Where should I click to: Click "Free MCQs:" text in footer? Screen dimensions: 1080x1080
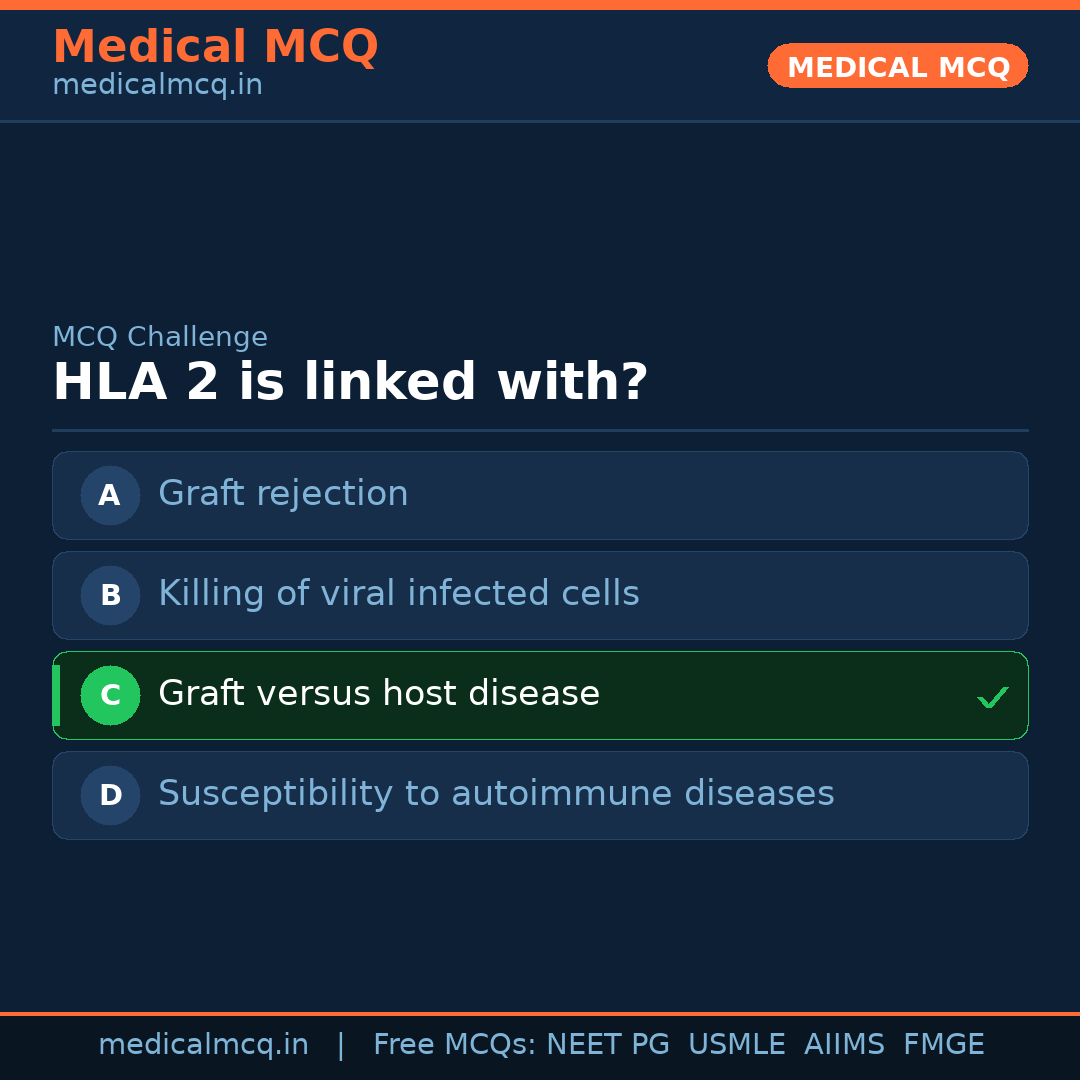(455, 1045)
